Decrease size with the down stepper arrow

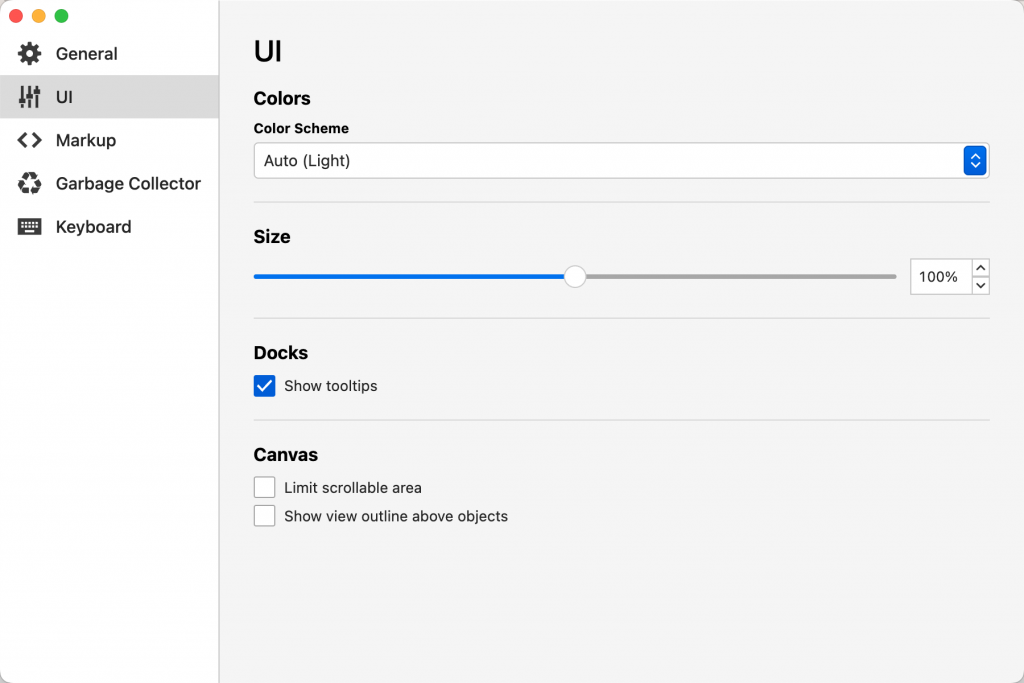pyautogui.click(x=980, y=286)
